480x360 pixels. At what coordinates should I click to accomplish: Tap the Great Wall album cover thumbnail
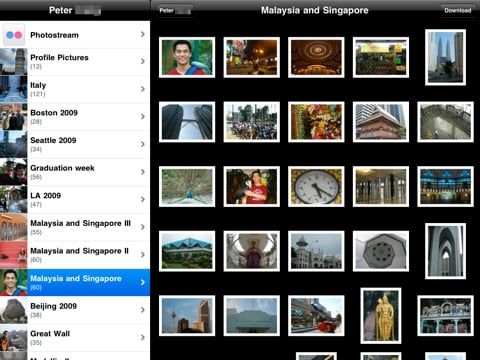coord(13,338)
